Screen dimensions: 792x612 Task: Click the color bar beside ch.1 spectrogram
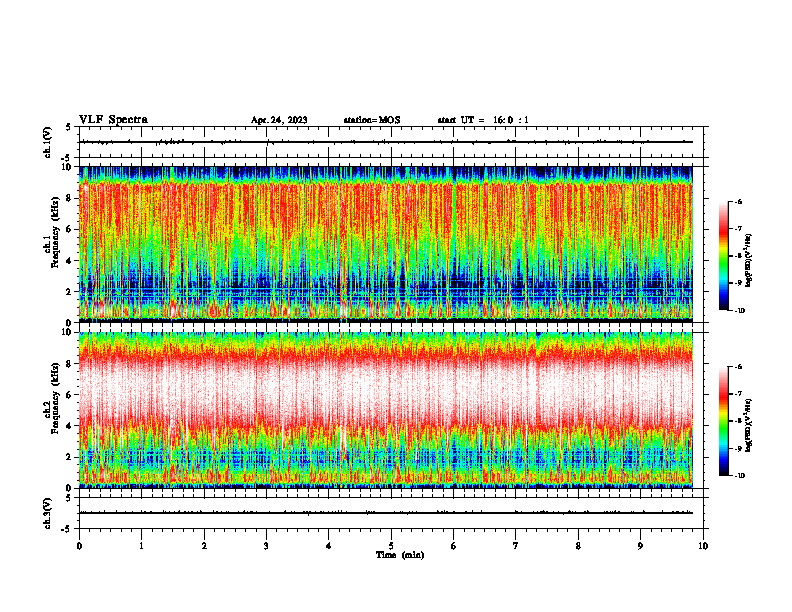[x=724, y=256]
